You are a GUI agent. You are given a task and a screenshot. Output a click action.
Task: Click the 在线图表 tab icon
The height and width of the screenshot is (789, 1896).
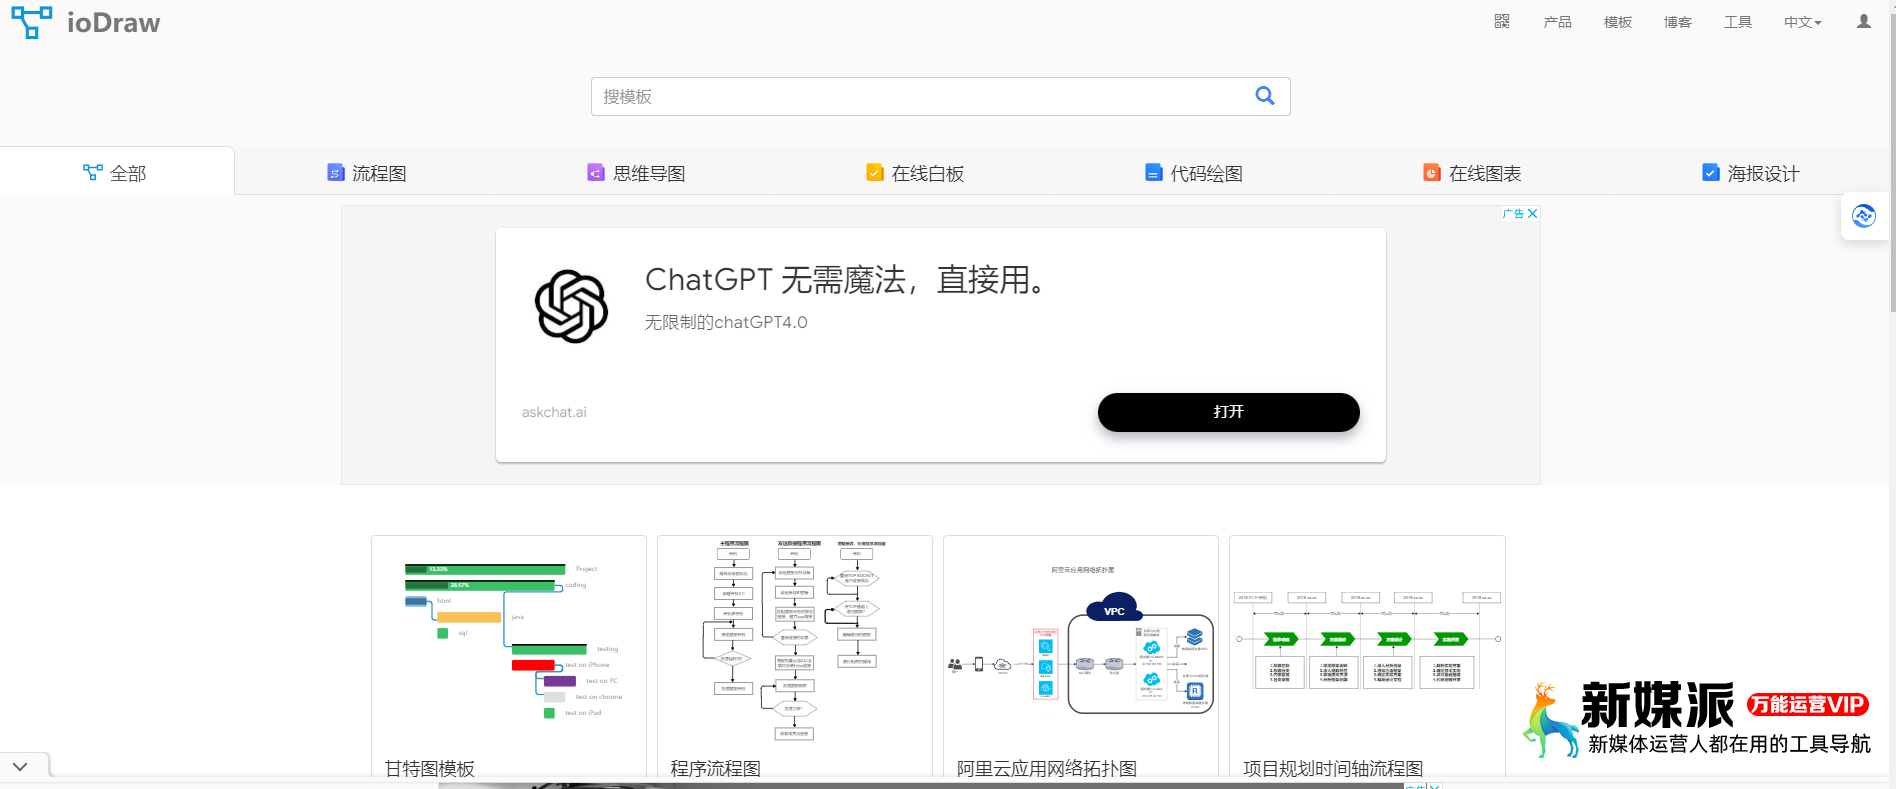point(1432,173)
